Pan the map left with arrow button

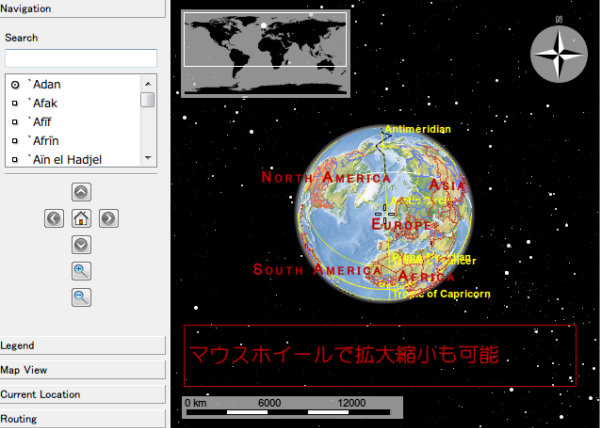pyautogui.click(x=54, y=218)
